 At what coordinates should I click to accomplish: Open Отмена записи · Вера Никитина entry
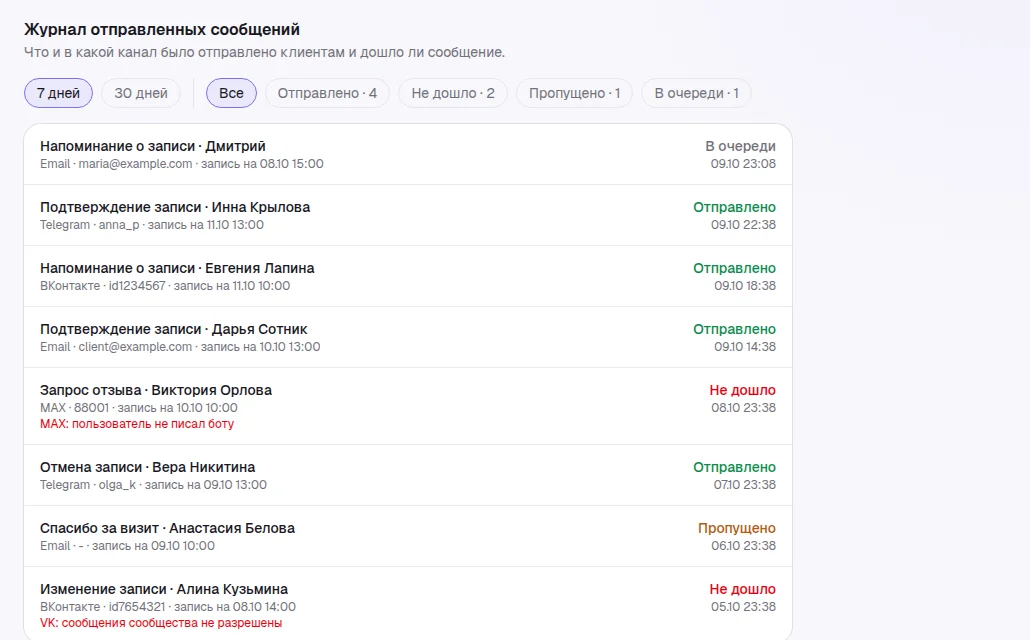[408, 476]
